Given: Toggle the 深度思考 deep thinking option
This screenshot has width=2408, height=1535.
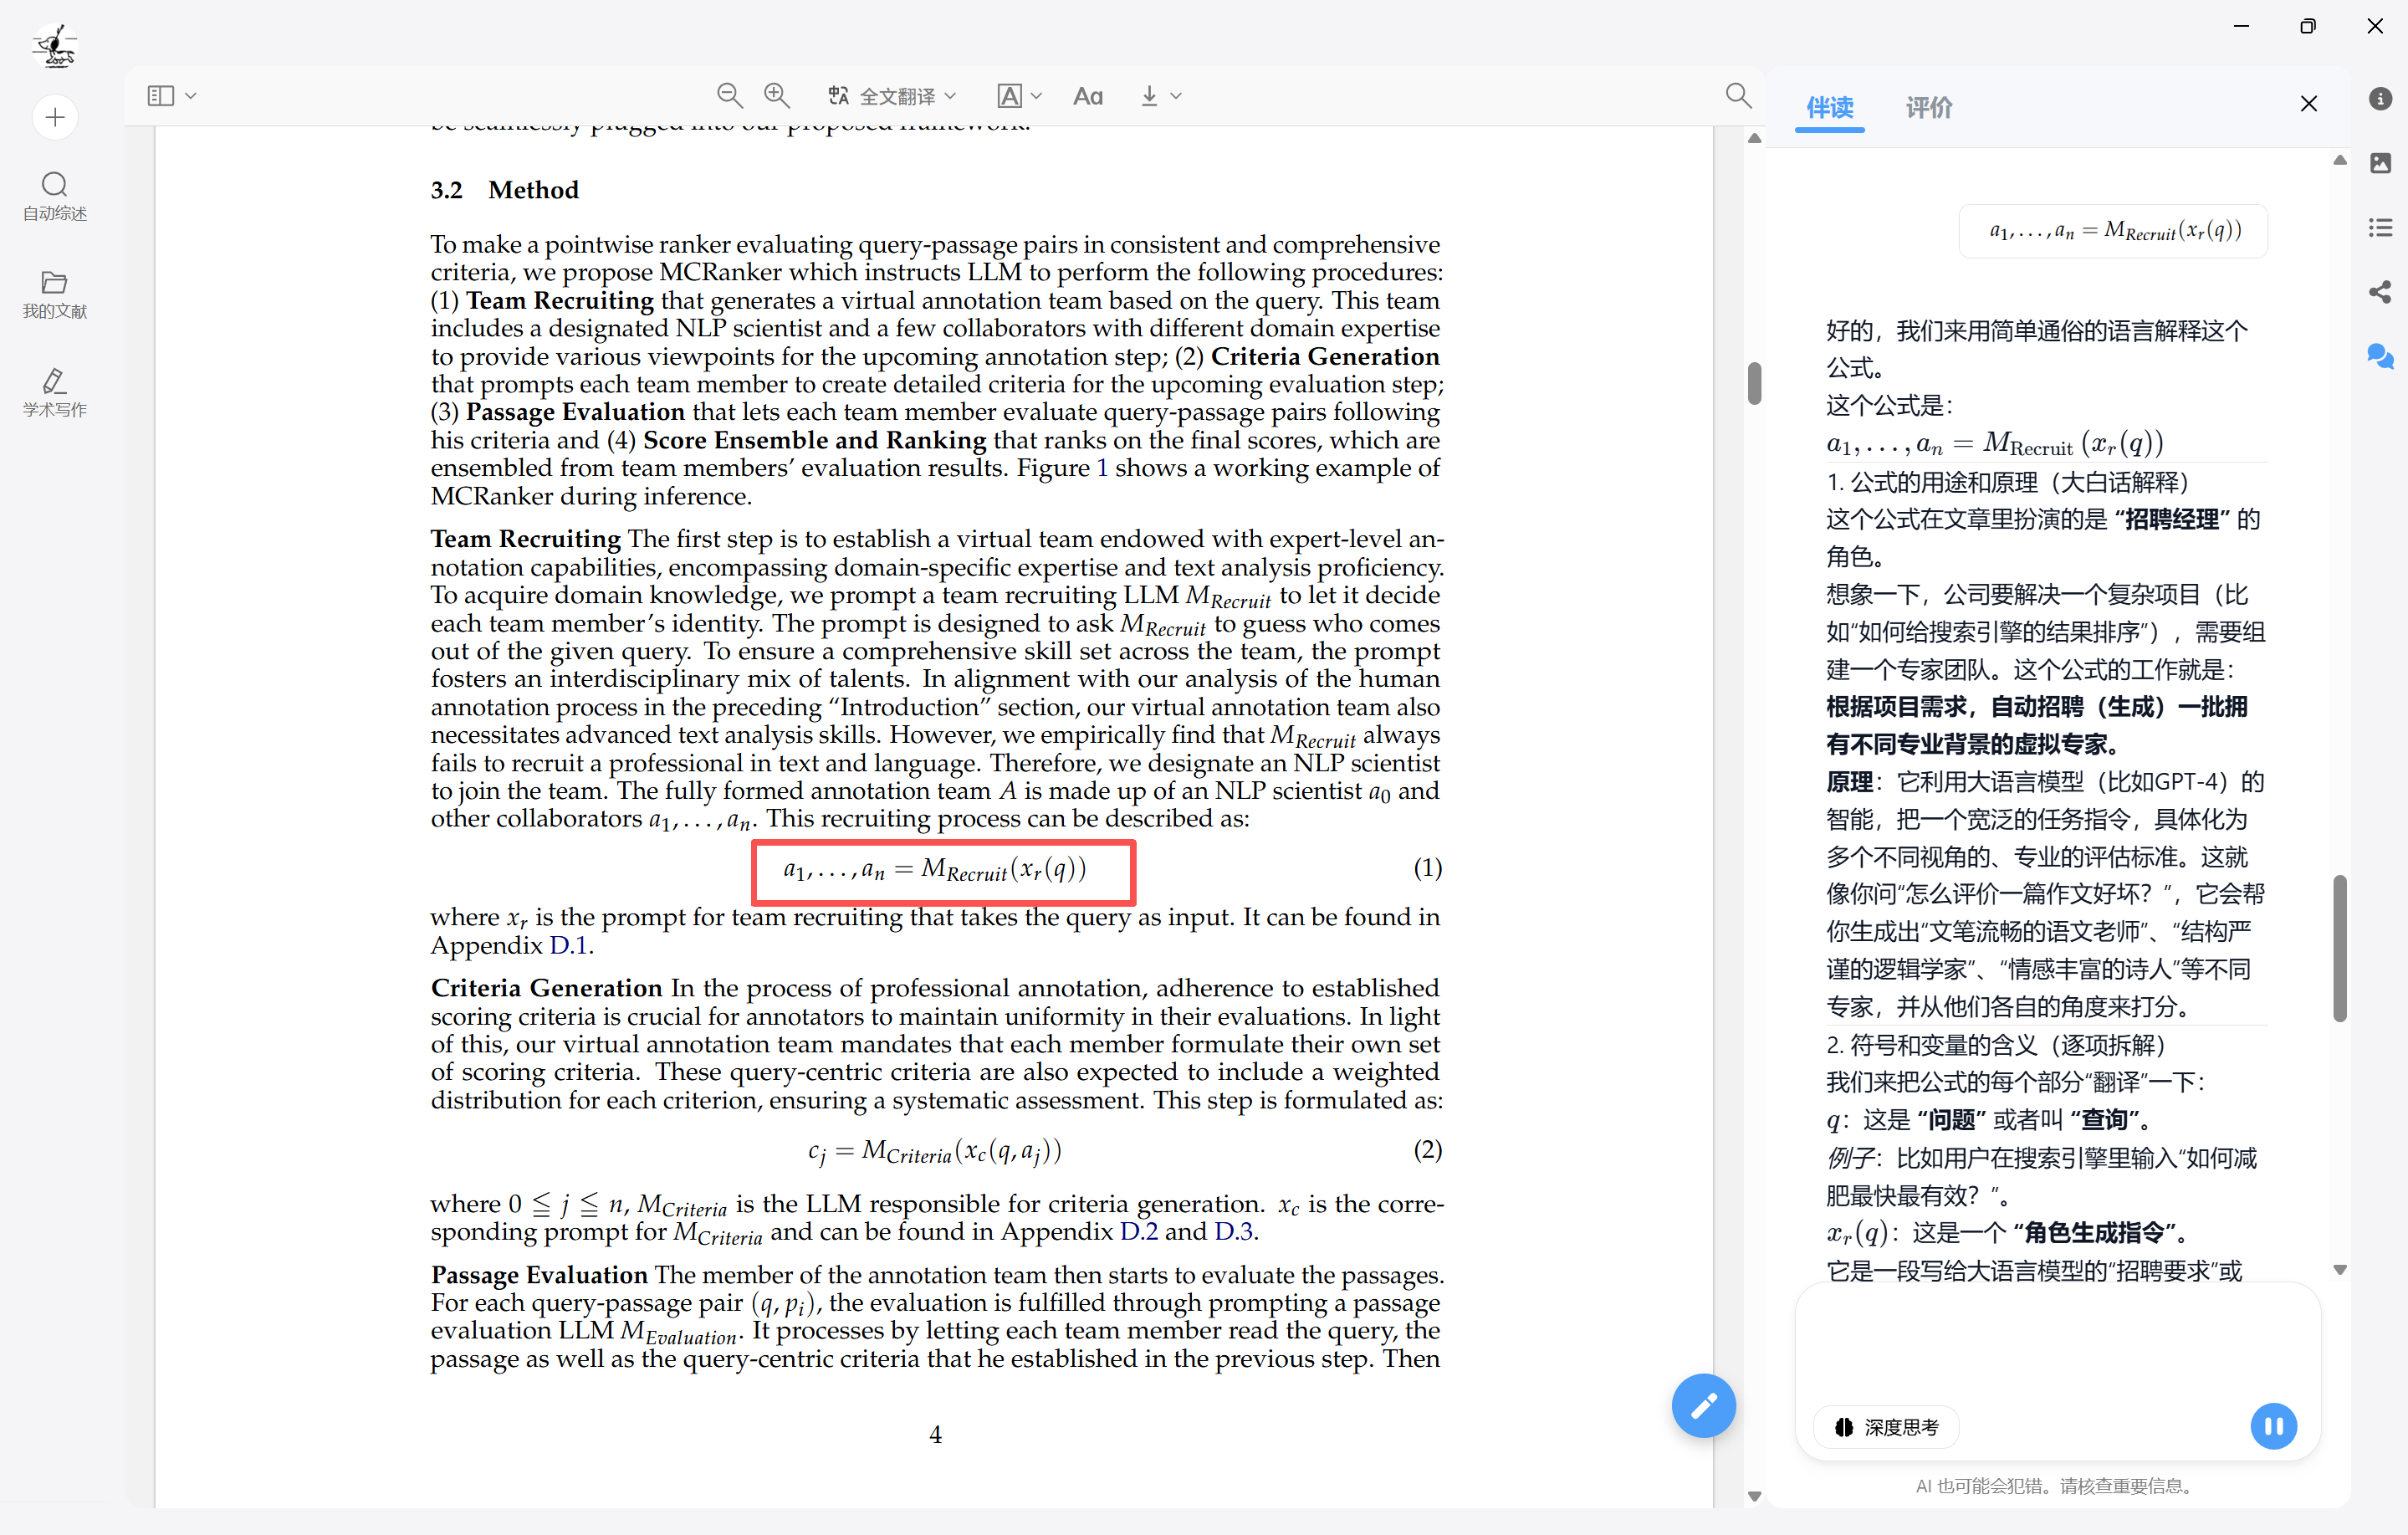Looking at the screenshot, I should tap(1887, 1427).
